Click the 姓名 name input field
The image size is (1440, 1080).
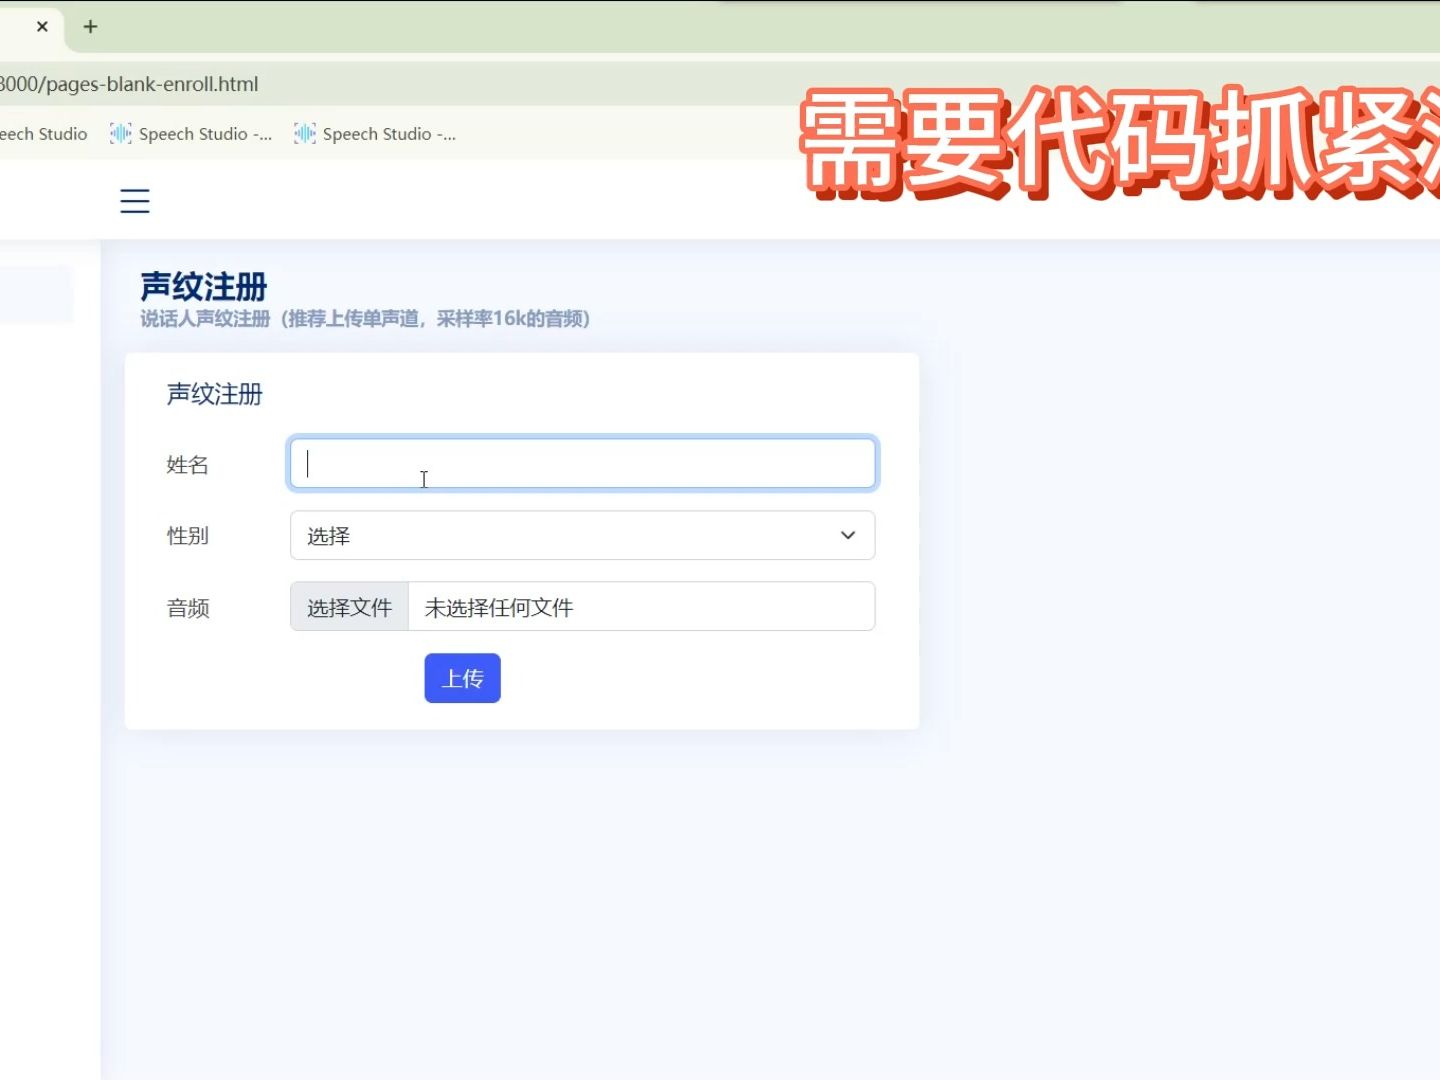(x=583, y=463)
